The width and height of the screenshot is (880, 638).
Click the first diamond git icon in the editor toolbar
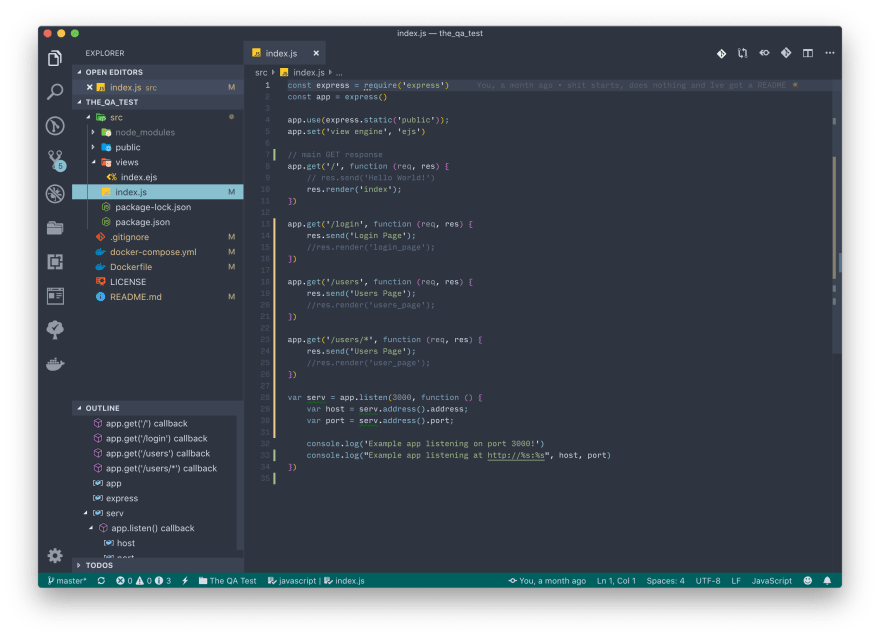tap(721, 53)
